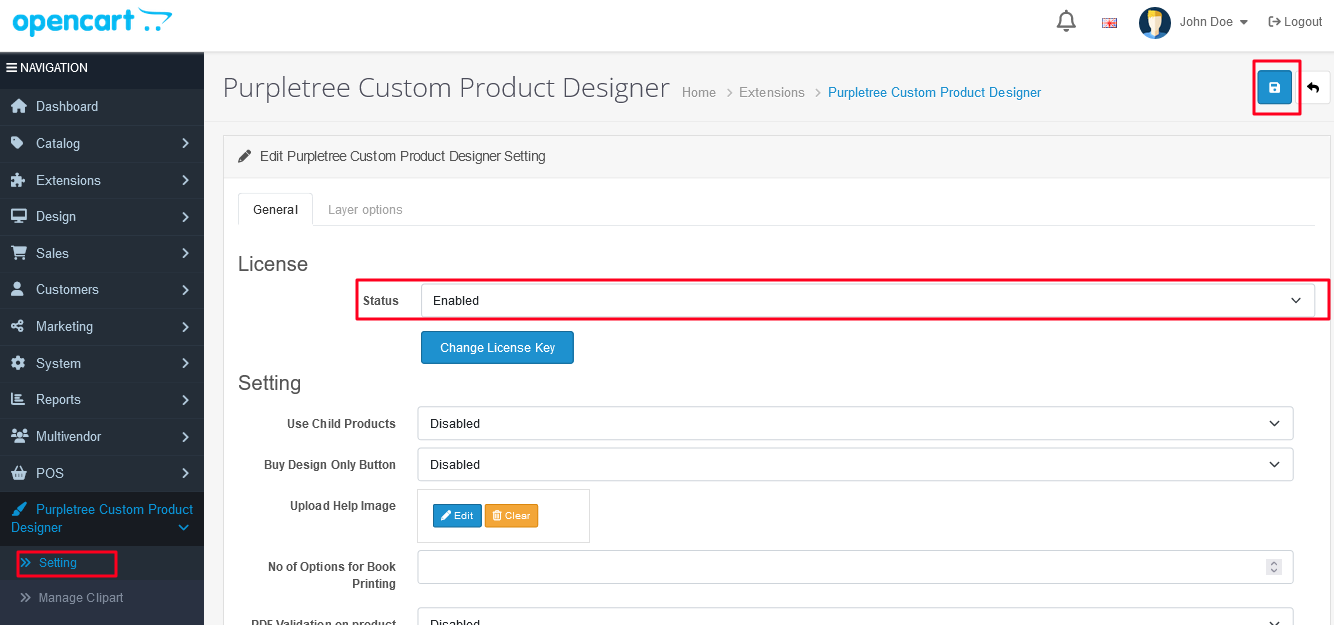Screen dimensions: 1334x625
Task: Click the Book Printing number stepper arrows
Action: click(1274, 566)
